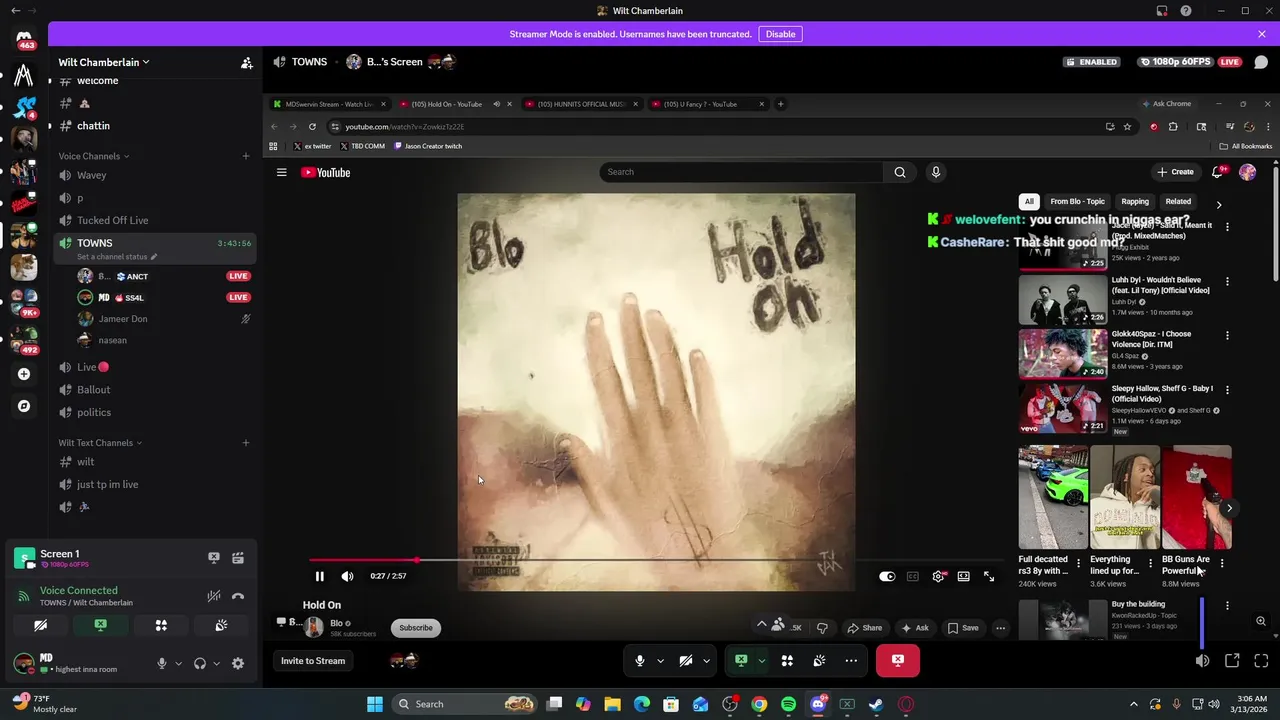This screenshot has width=1280, height=720.
Task: Collapse the Wilt Text Channels category
Action: tap(100, 443)
